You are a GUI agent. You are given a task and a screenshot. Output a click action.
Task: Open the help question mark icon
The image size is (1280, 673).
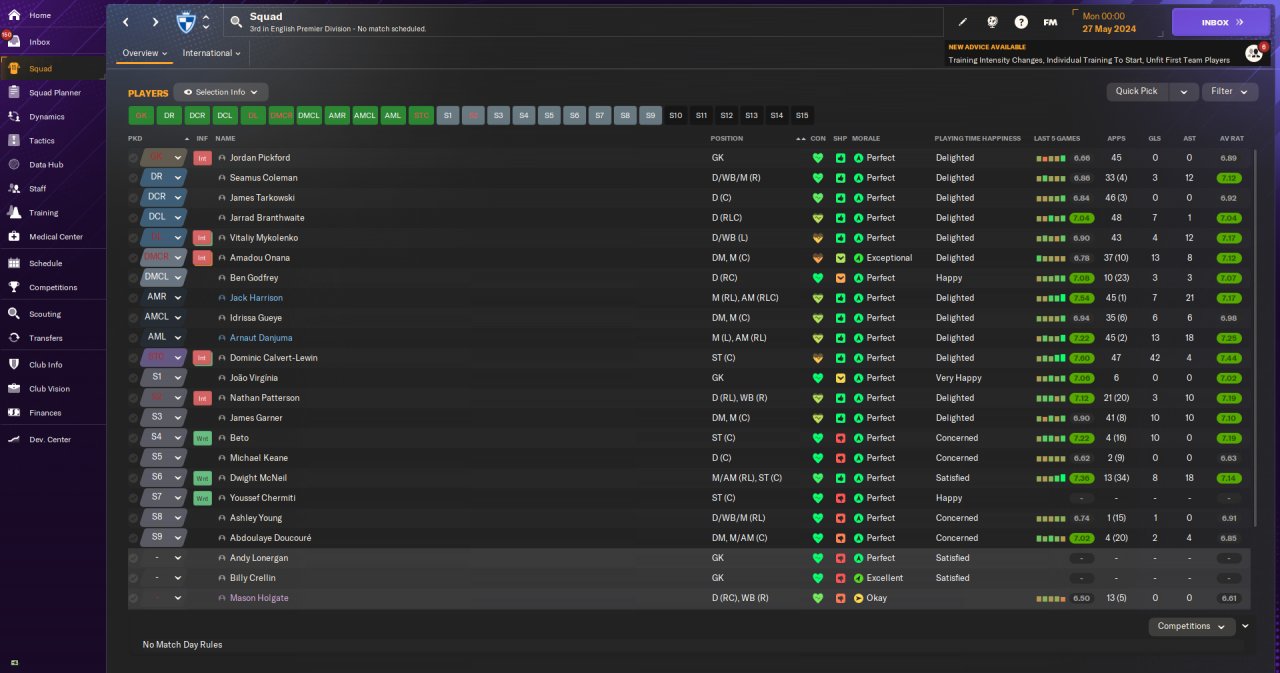click(x=1021, y=21)
